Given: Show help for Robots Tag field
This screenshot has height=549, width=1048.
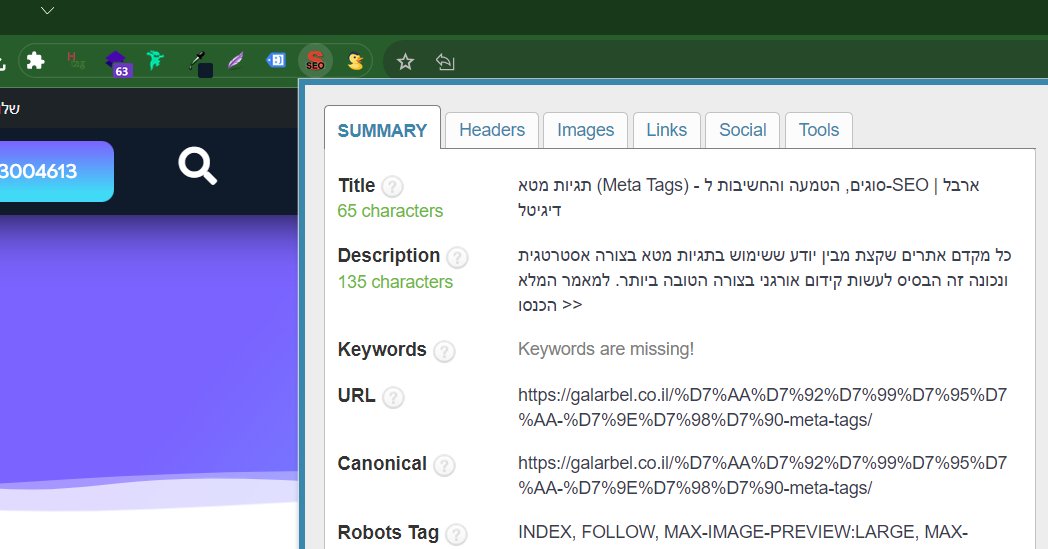Looking at the screenshot, I should click(456, 534).
